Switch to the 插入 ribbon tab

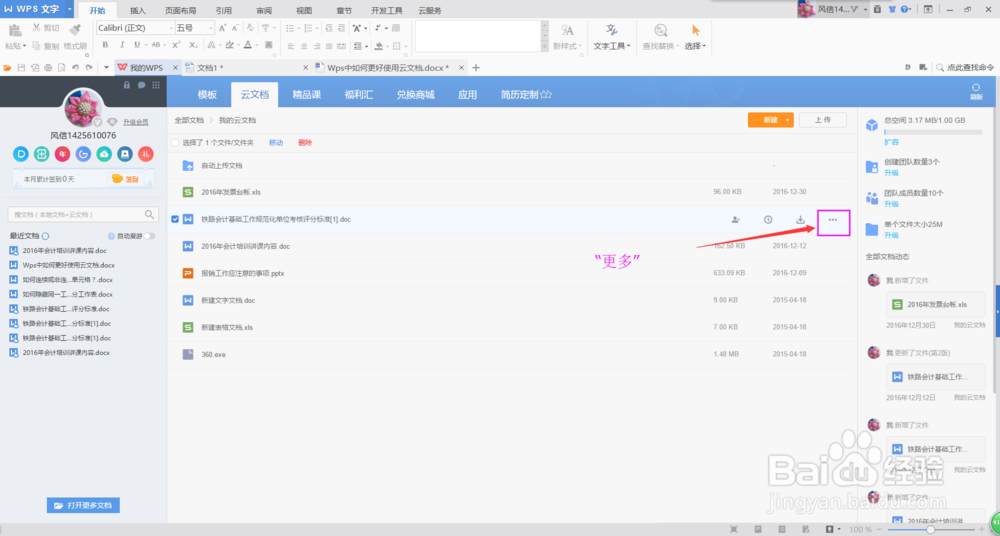(138, 11)
